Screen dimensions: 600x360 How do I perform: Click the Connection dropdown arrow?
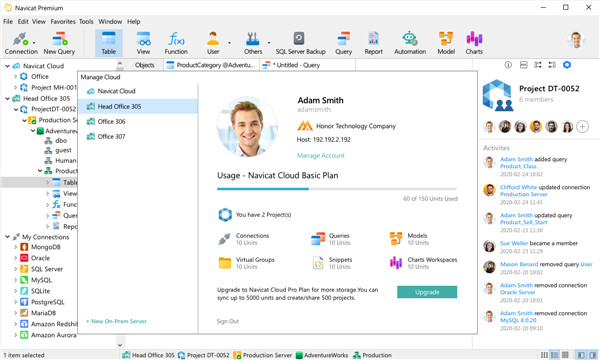(34, 43)
